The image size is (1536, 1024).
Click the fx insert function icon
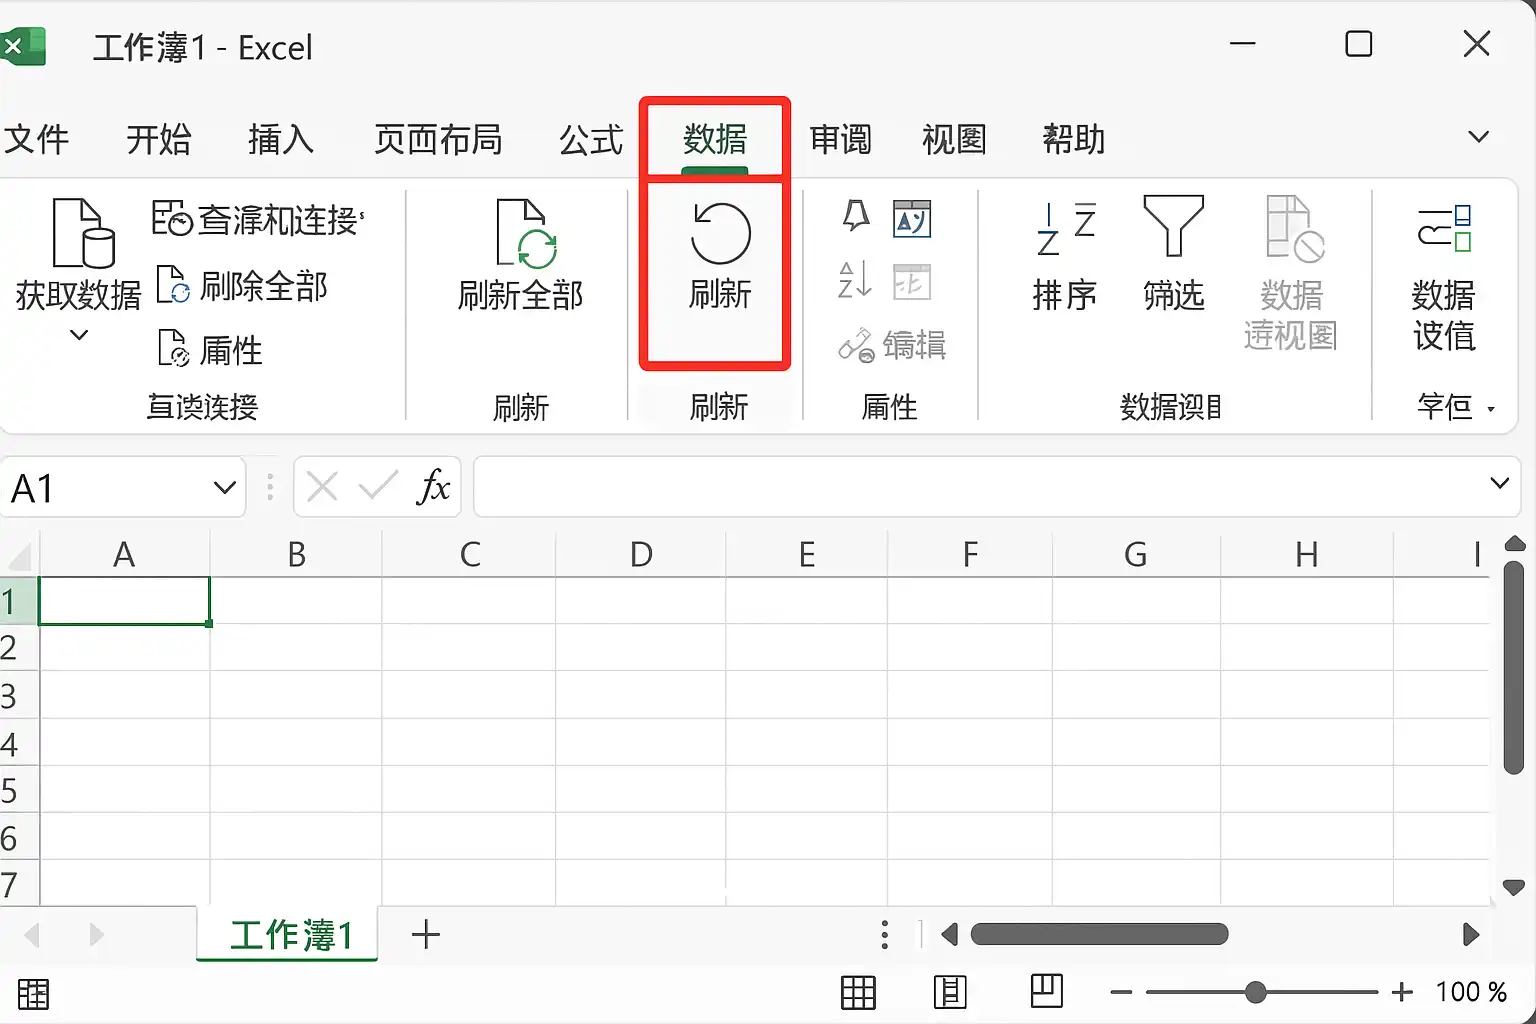[x=433, y=487]
